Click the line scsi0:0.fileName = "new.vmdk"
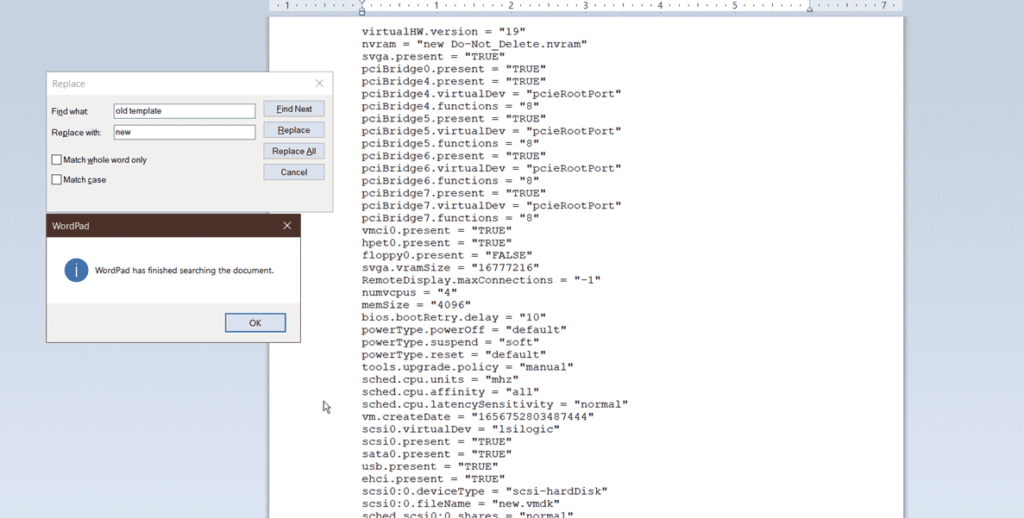This screenshot has height=518, width=1024. [462, 503]
